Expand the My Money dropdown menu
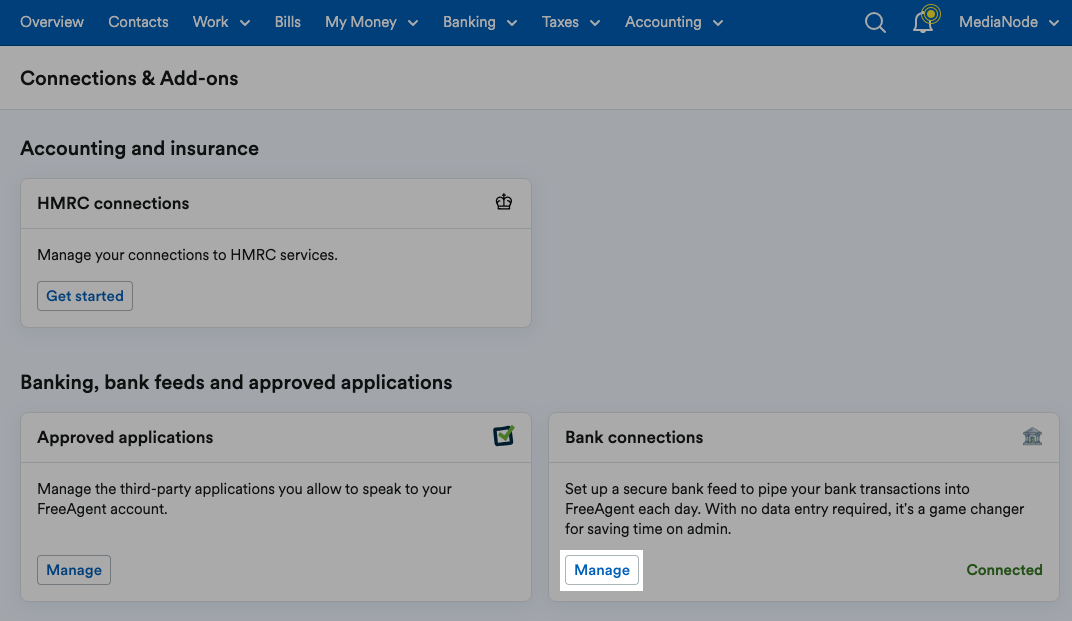The width and height of the screenshot is (1072, 621). [372, 22]
